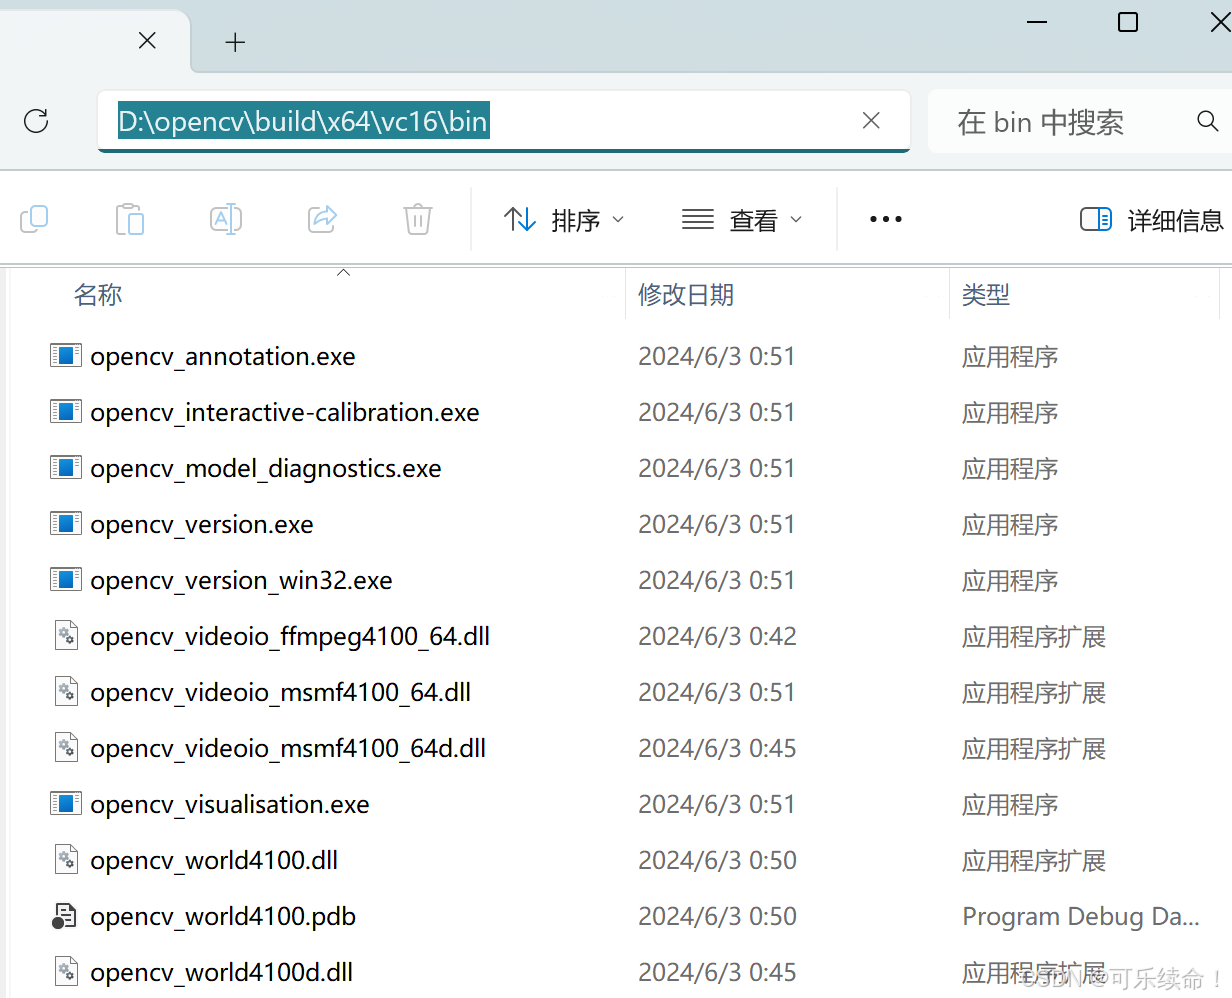The height and width of the screenshot is (998, 1232).
Task: Open the See more (three dots) menu
Action: click(886, 219)
